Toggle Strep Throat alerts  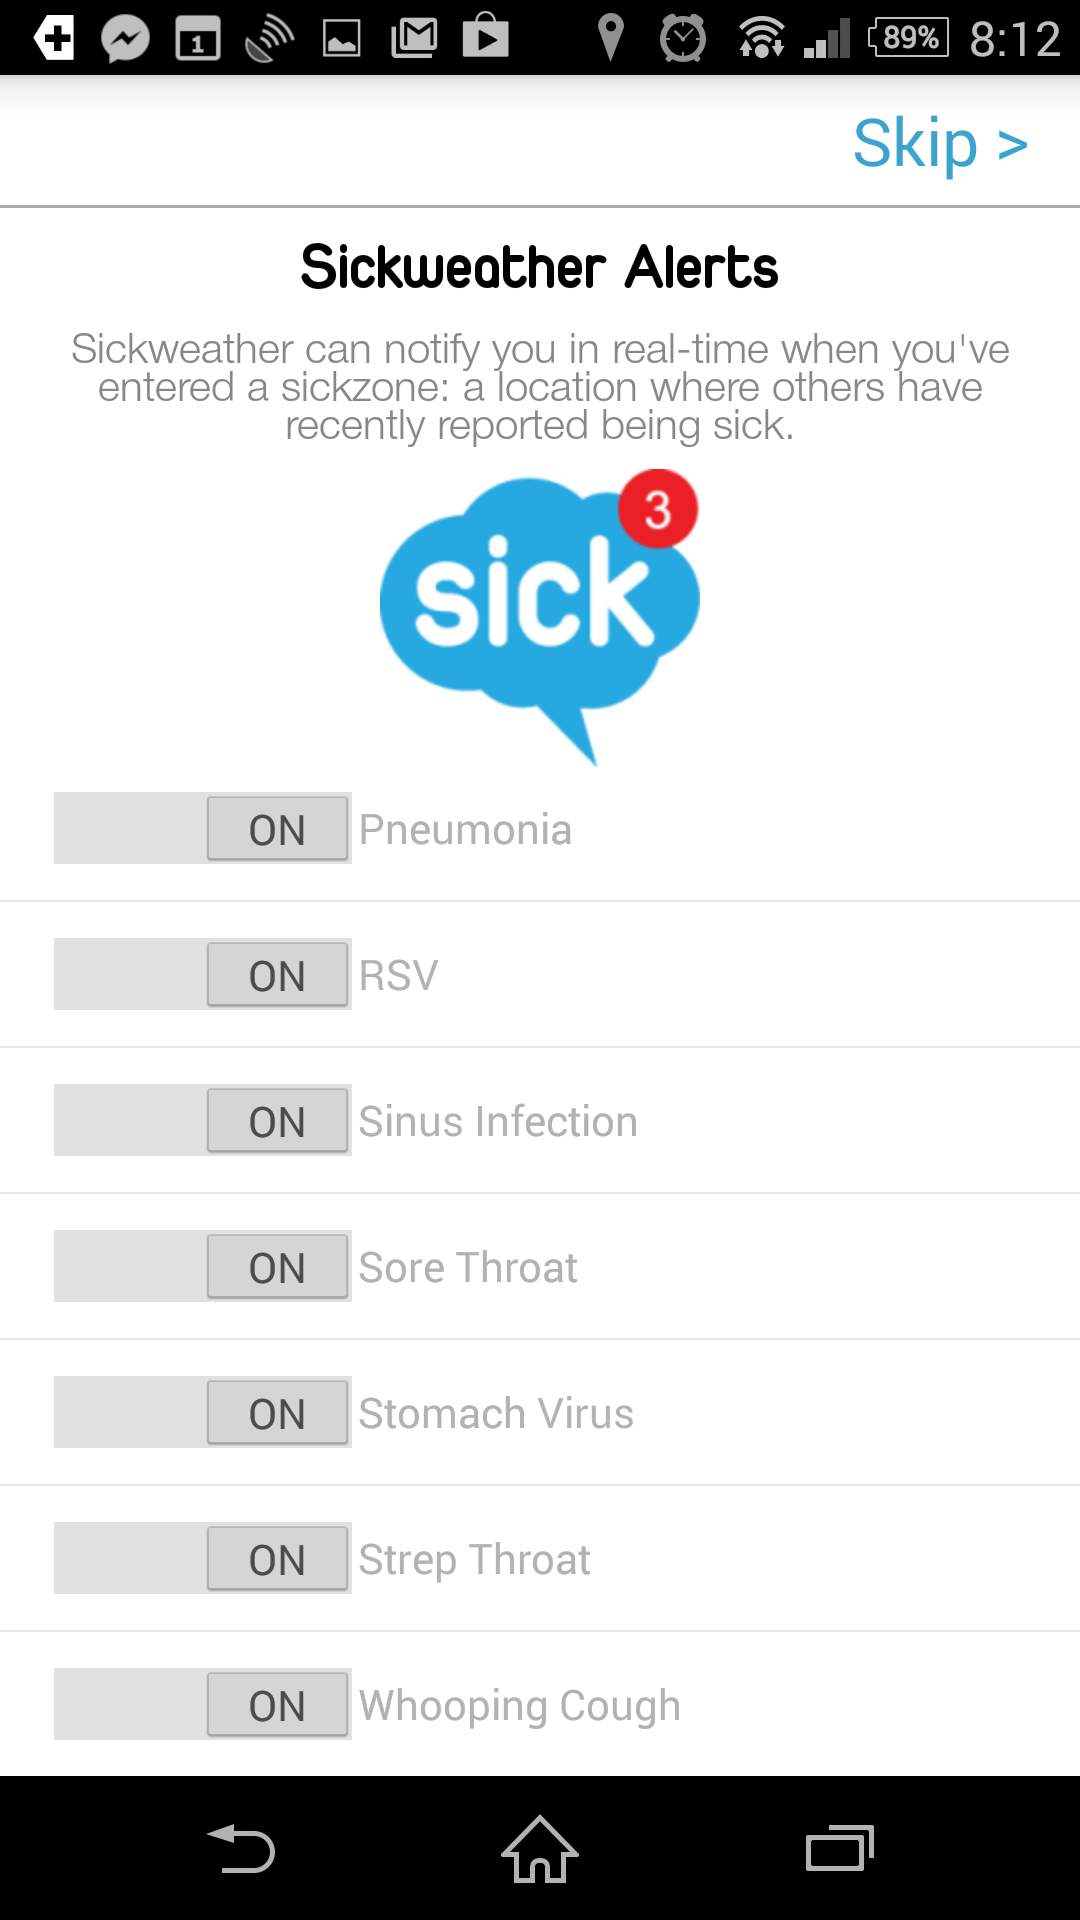(202, 1558)
